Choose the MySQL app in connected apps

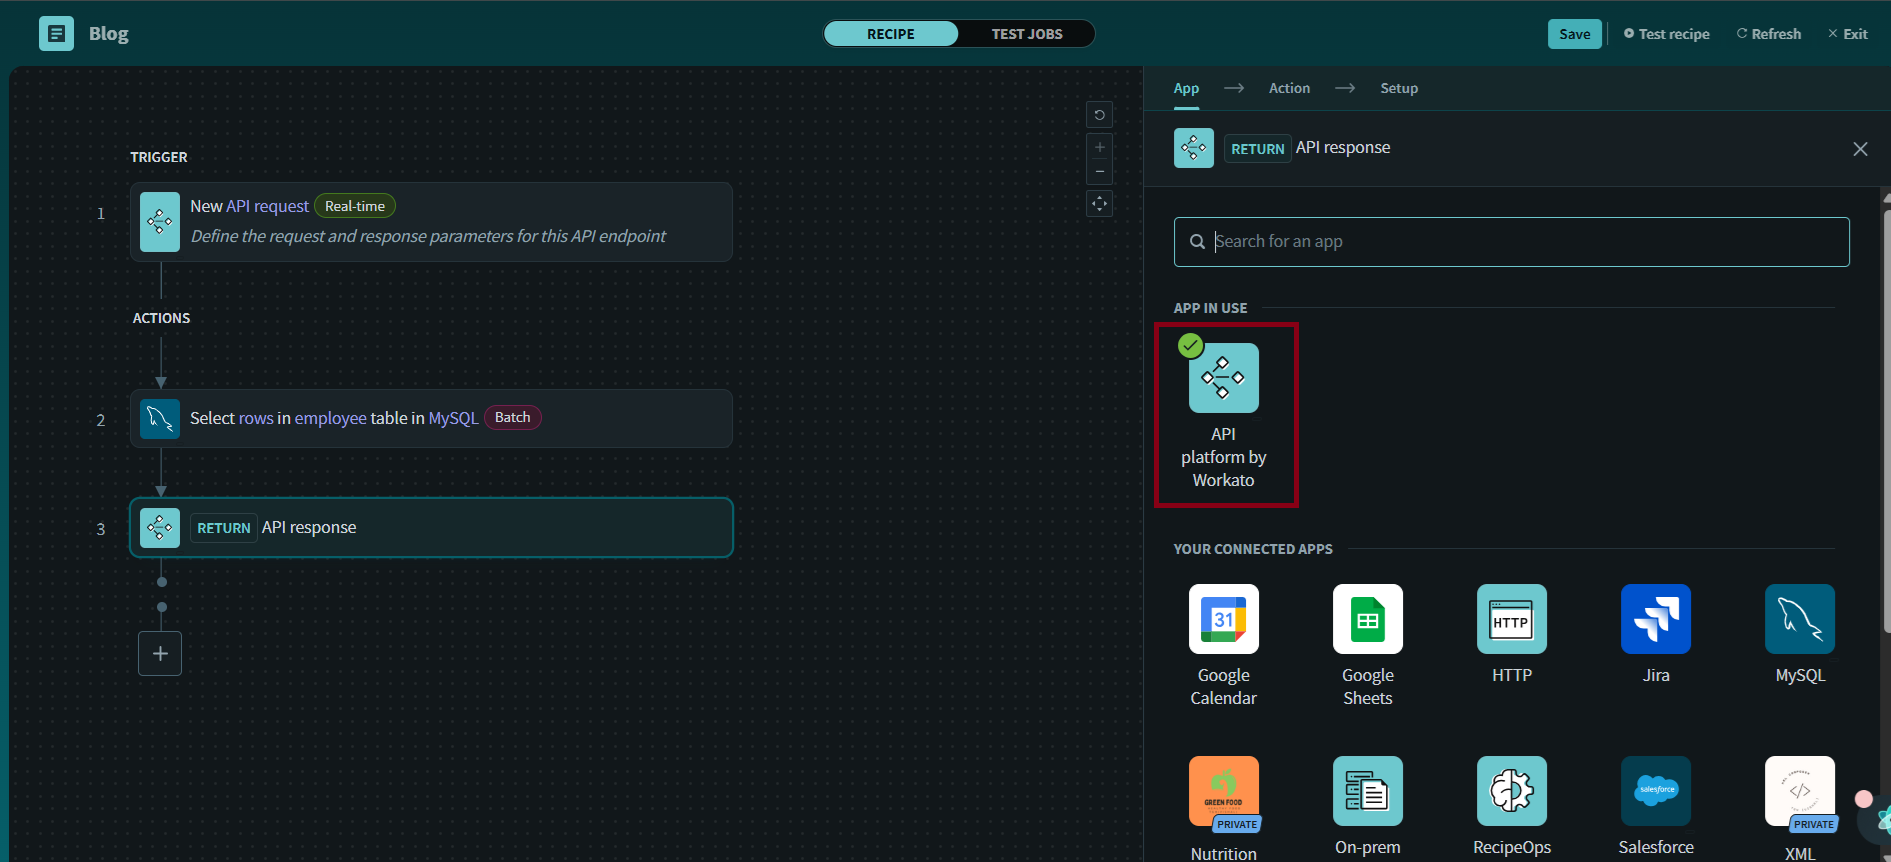pos(1800,634)
